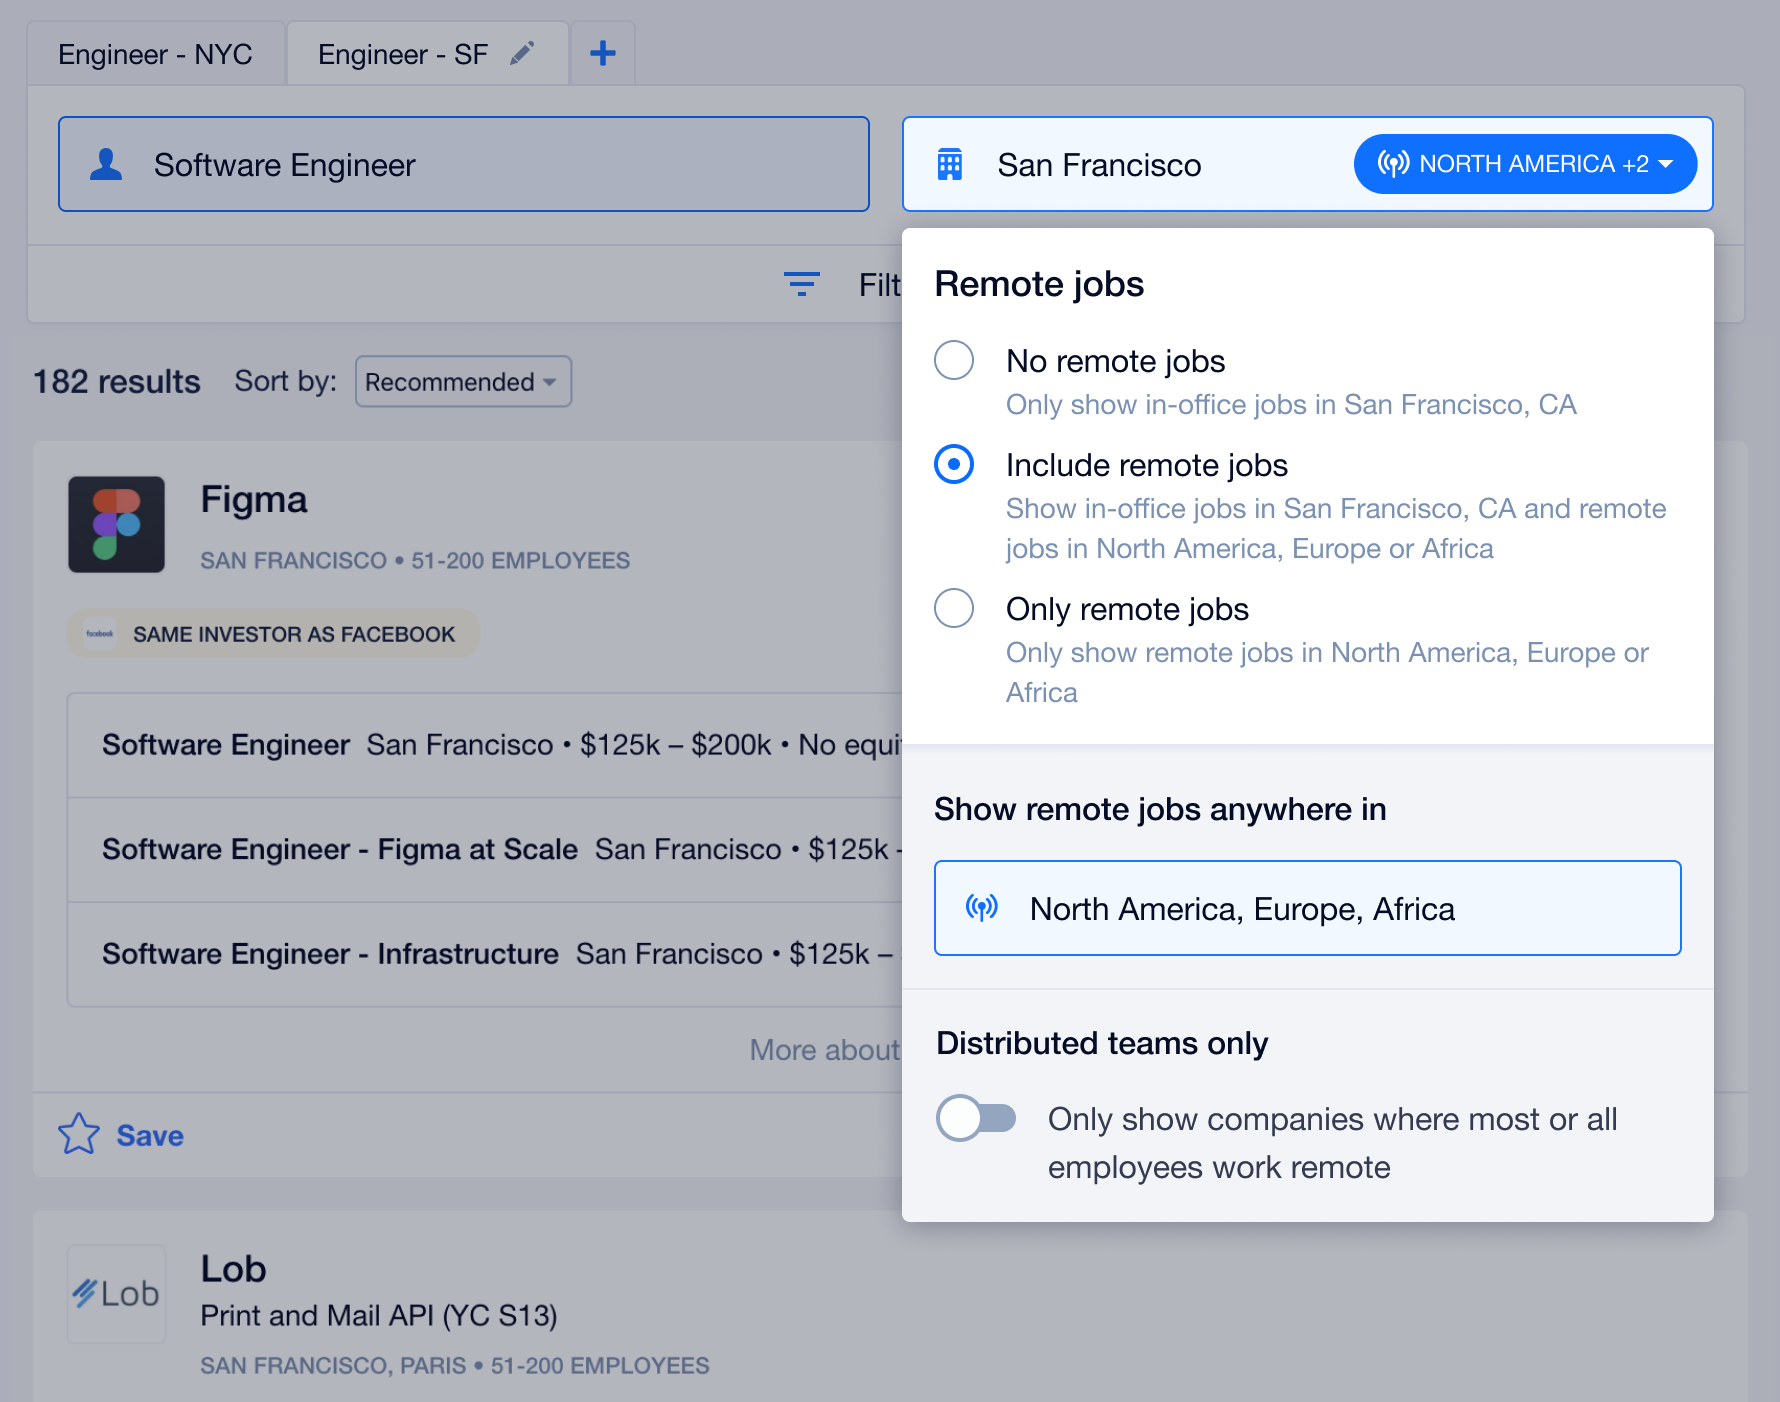Switch to the Engineer - NYC tab

[156, 54]
